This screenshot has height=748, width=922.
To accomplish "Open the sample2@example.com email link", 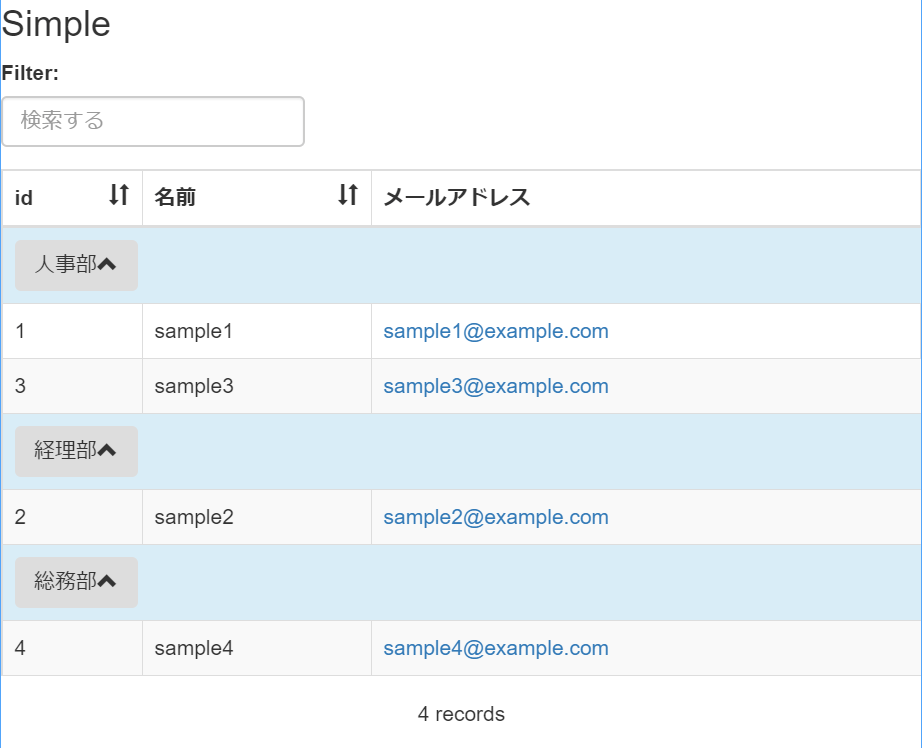I will click(495, 517).
